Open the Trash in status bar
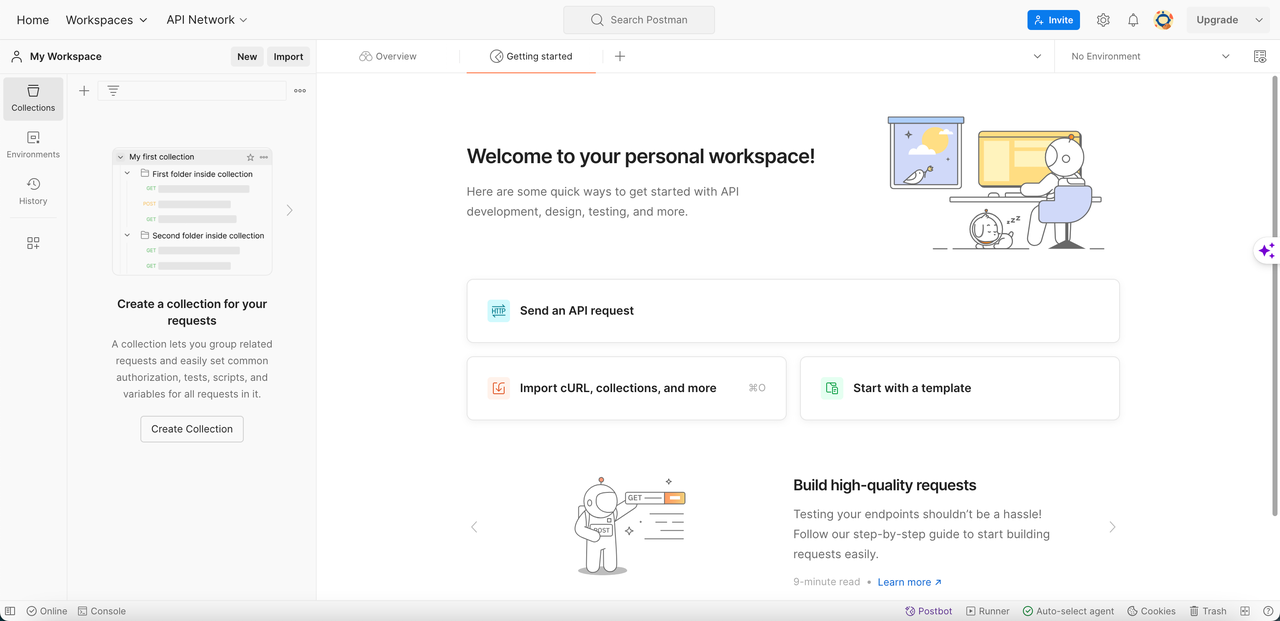Viewport: 1280px width, 621px height. point(1208,611)
